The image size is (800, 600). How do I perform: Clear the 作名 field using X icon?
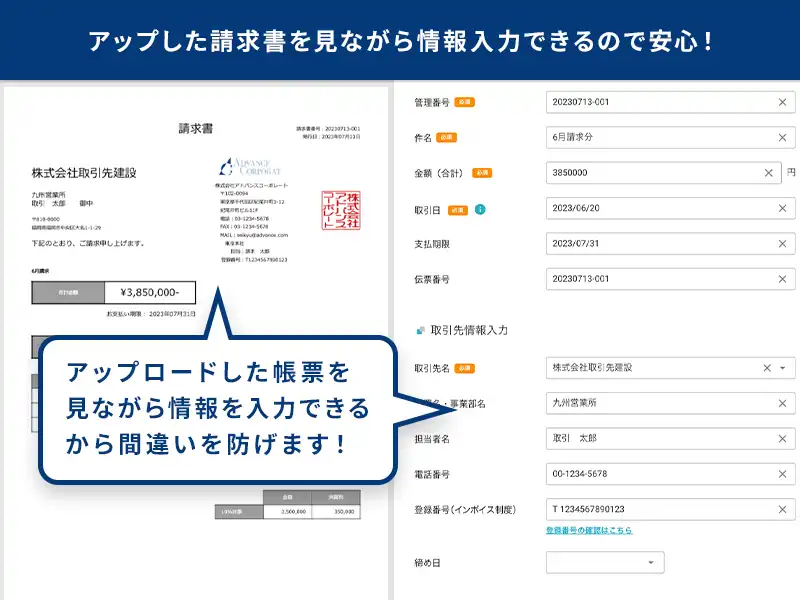[782, 137]
